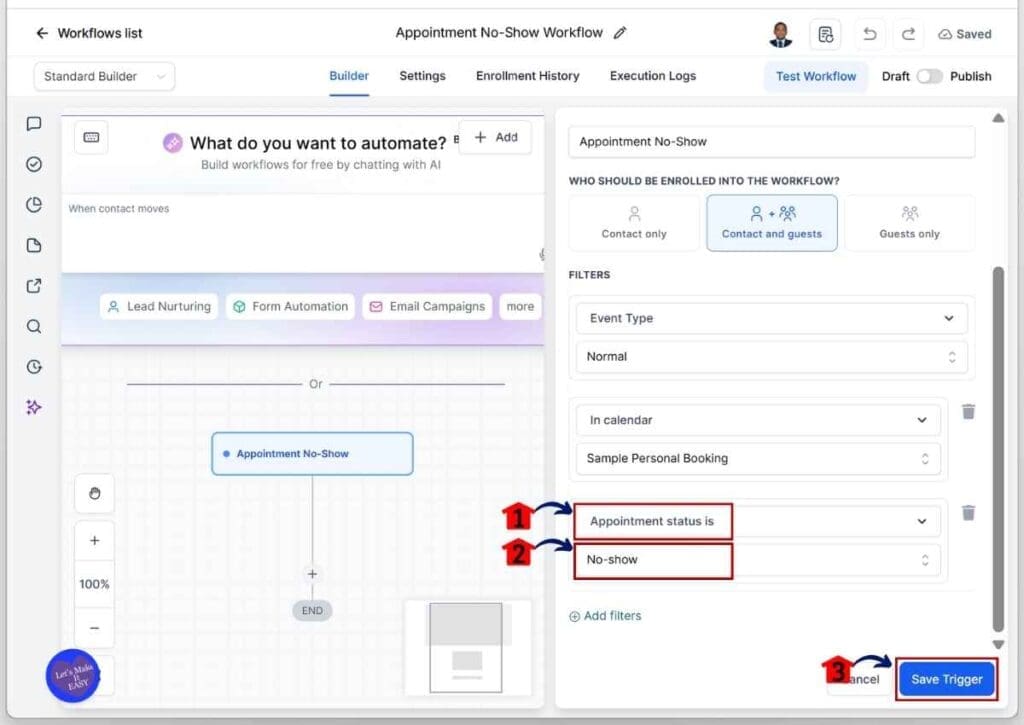Viewport: 1024px width, 725px height.
Task: Open external link sidebar icon
Action: 34,285
